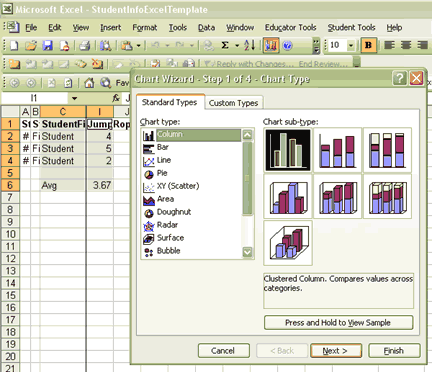Switch to the Standard Types tab
This screenshot has height=373, width=433.
tap(170, 102)
